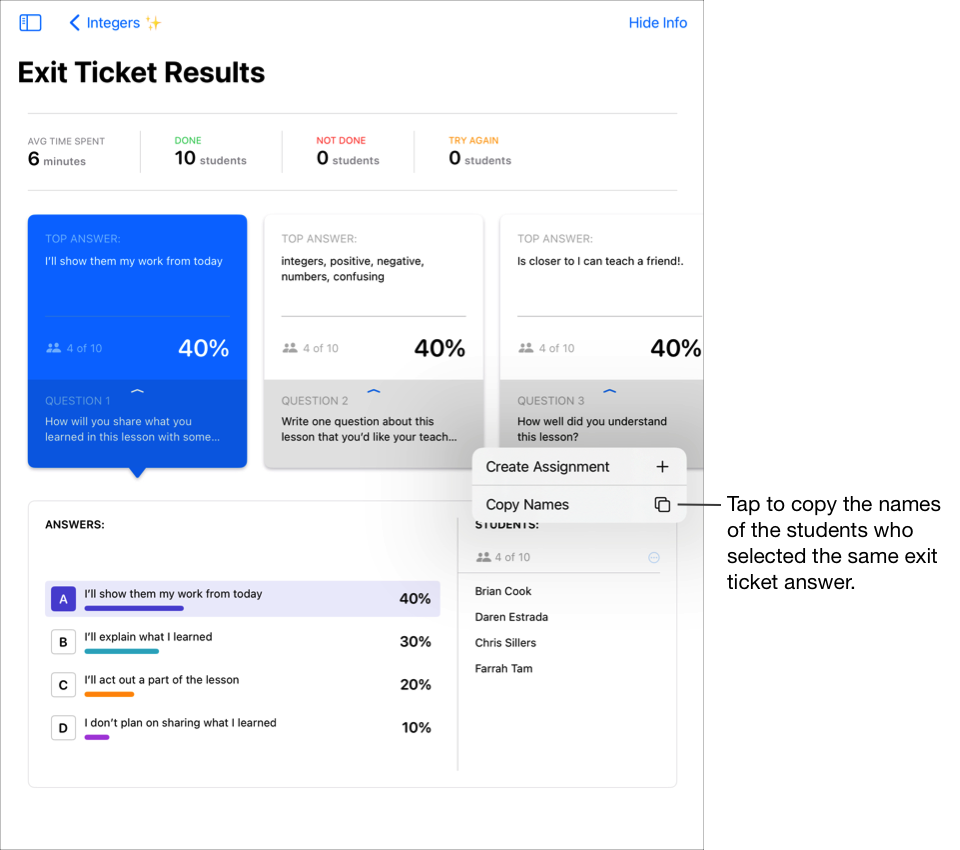Select answer choice B letter box
Screen dimensions: 960x850
click(63, 642)
